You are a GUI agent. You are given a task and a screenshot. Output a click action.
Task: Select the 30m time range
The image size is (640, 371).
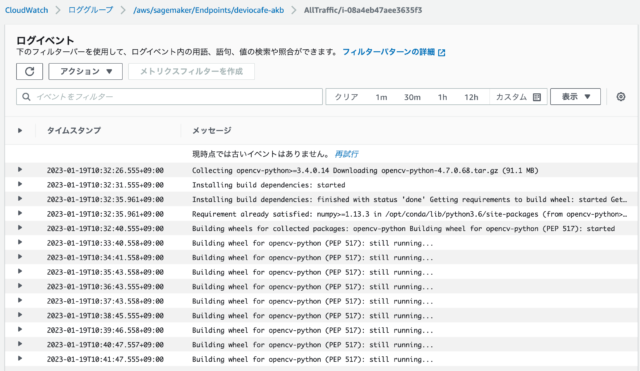[412, 97]
